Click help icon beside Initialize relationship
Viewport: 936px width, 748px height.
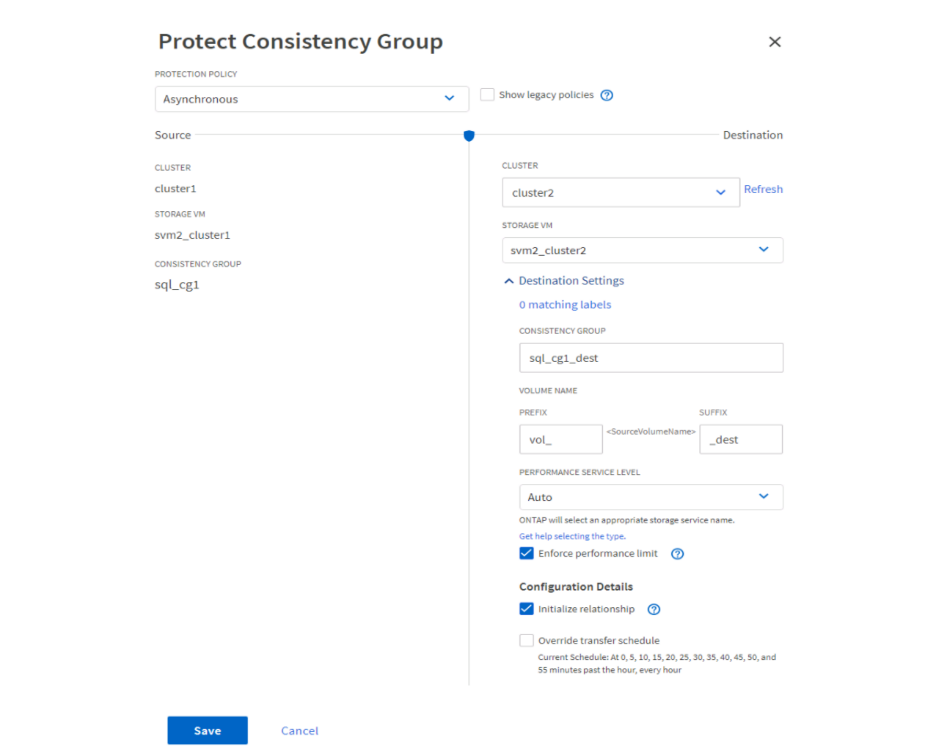(x=654, y=609)
